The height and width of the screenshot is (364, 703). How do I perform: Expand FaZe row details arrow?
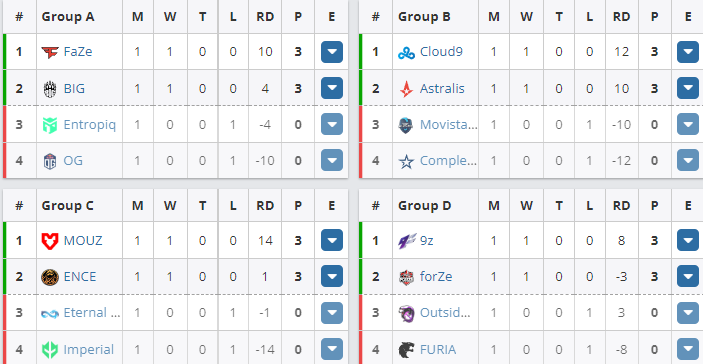click(332, 52)
